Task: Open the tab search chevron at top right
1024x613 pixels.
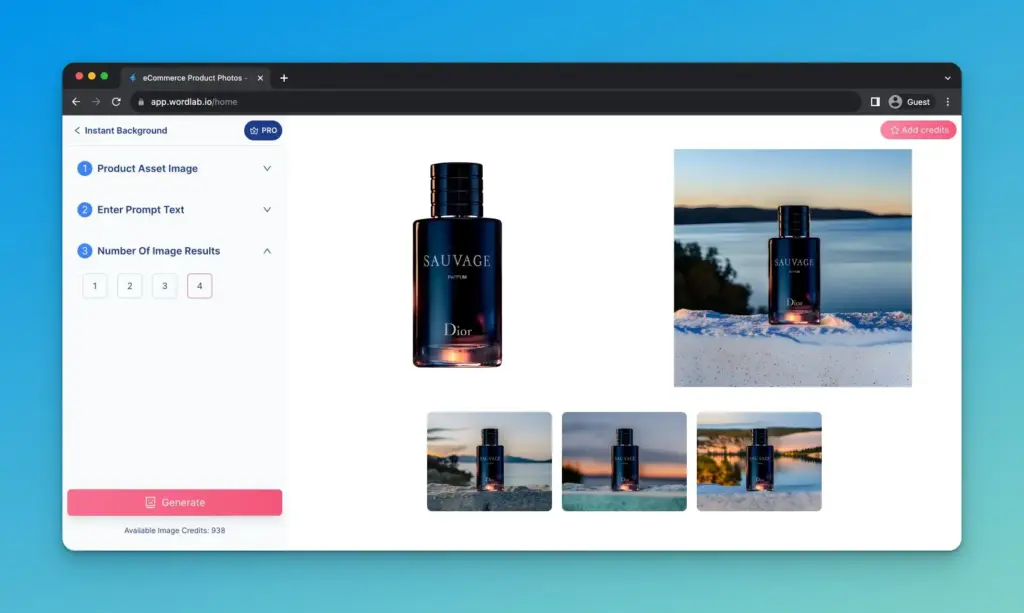Action: pyautogui.click(x=948, y=78)
